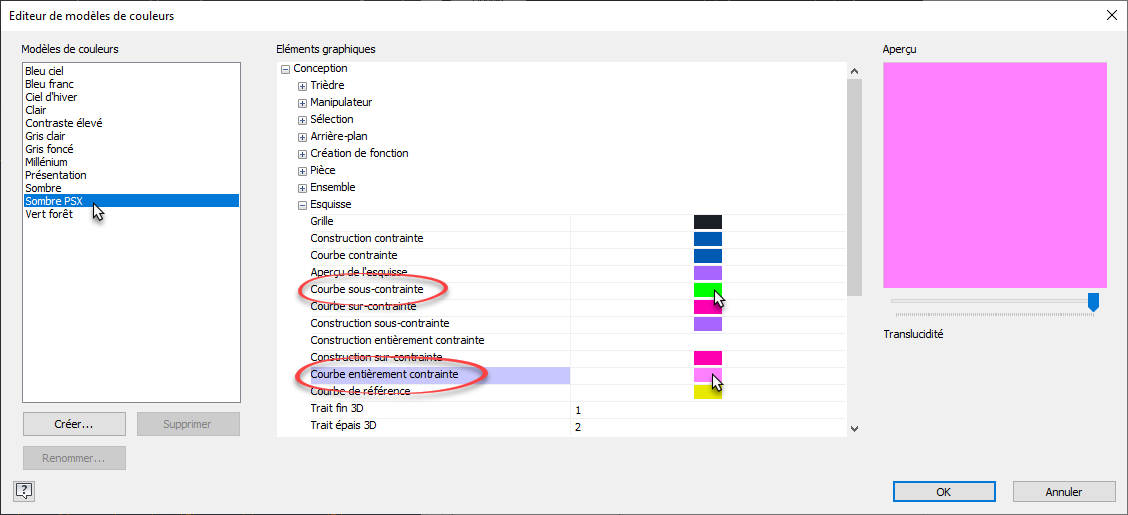Expand the Trièdre tree node

pyautogui.click(x=302, y=86)
